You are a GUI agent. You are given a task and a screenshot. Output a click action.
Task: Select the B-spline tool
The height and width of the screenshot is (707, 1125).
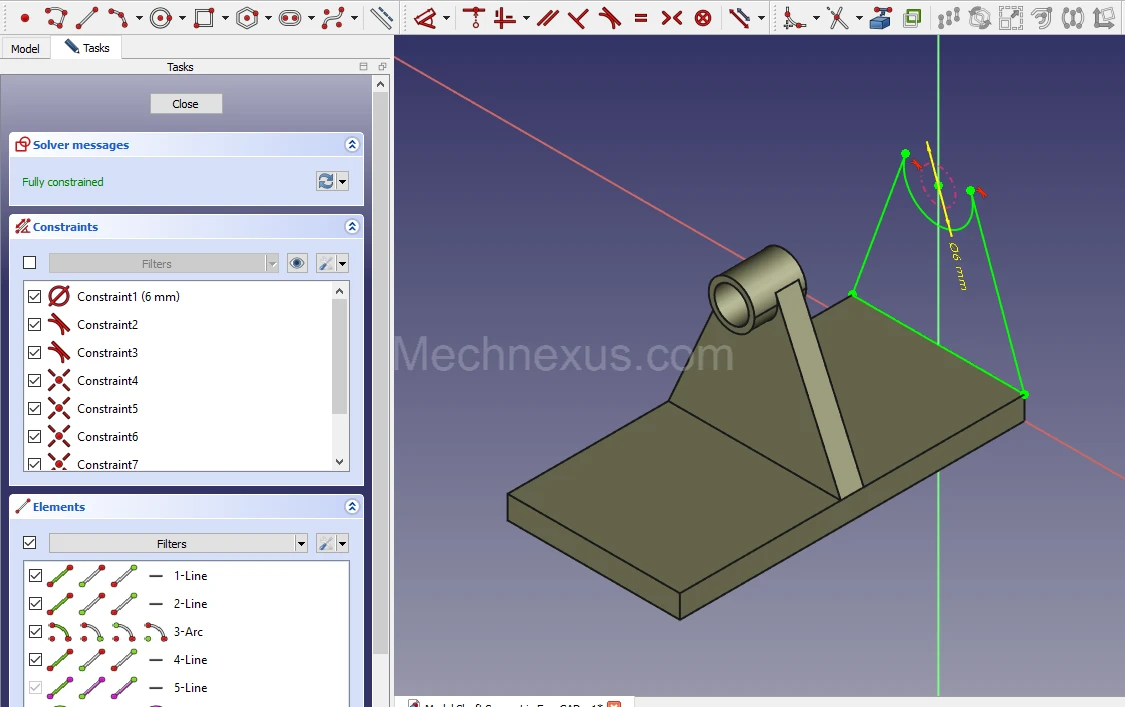click(x=332, y=18)
